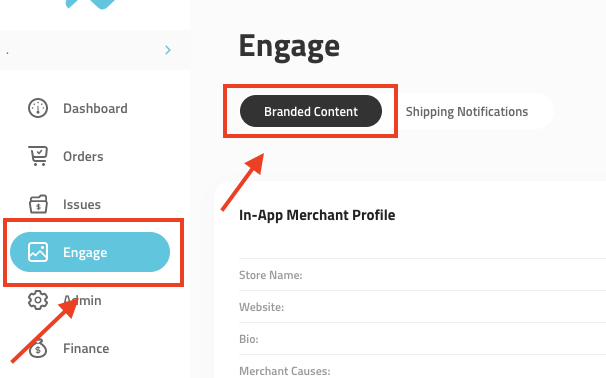This screenshot has height=378, width=606.
Task: Click the Website field row
Action: [422, 307]
